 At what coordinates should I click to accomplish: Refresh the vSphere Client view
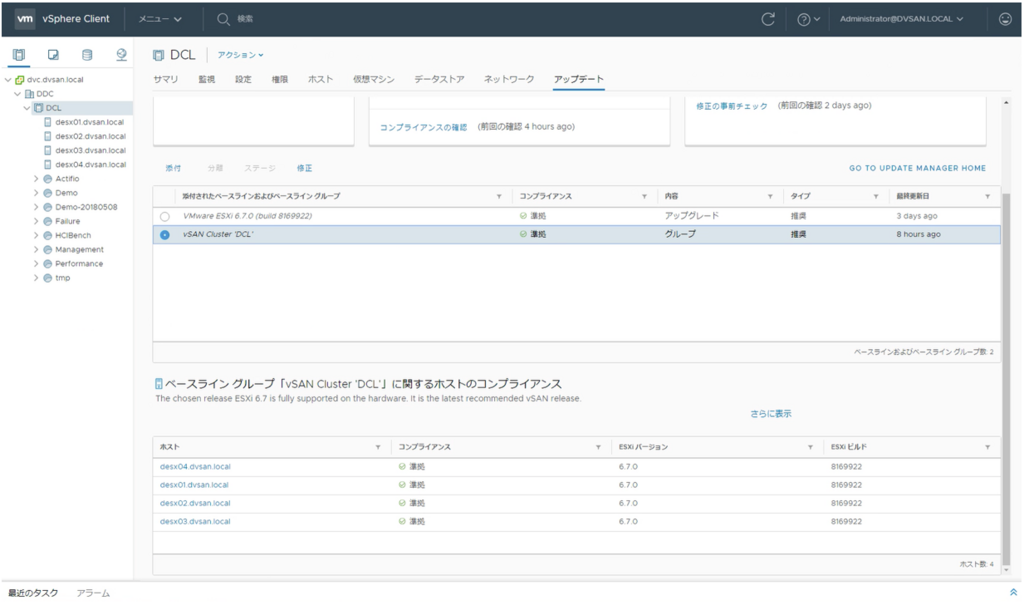[768, 19]
